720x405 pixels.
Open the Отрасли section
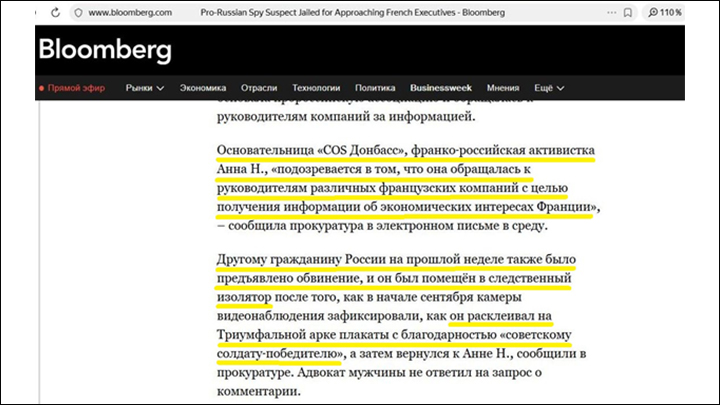pos(259,88)
